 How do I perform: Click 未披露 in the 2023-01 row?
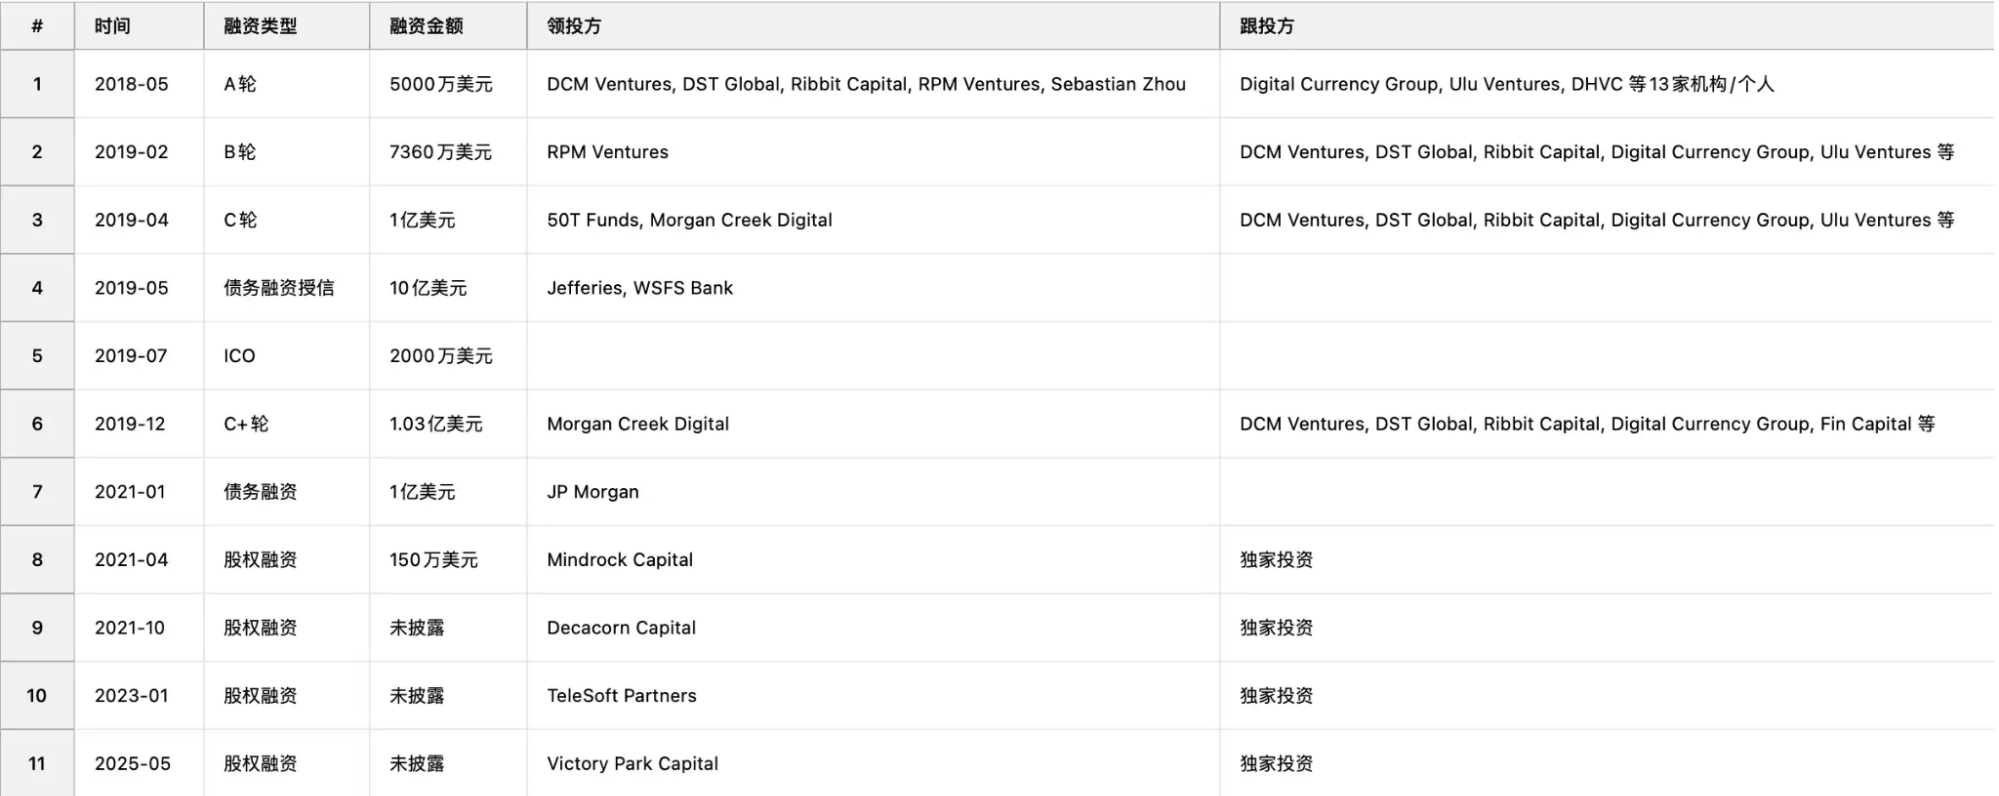point(448,696)
